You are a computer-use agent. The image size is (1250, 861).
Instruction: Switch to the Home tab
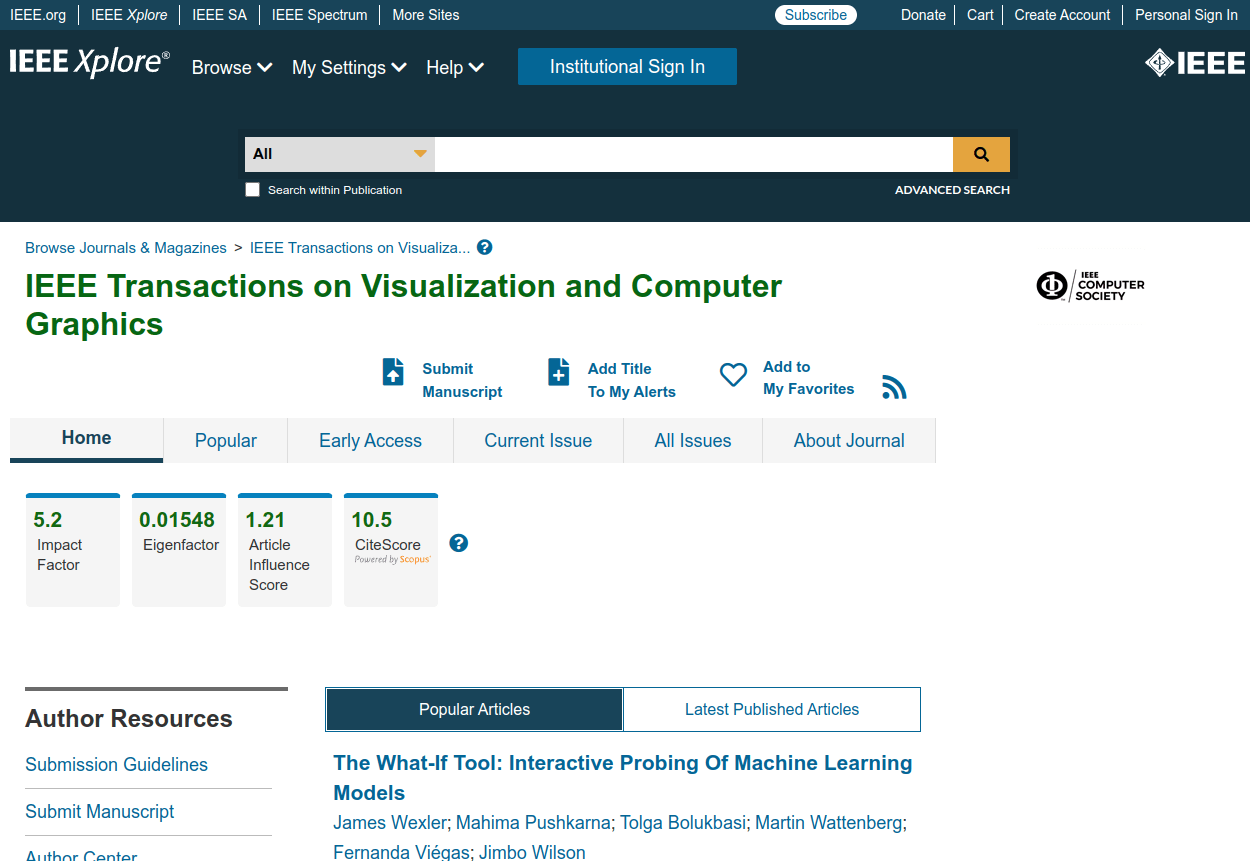tap(87, 439)
